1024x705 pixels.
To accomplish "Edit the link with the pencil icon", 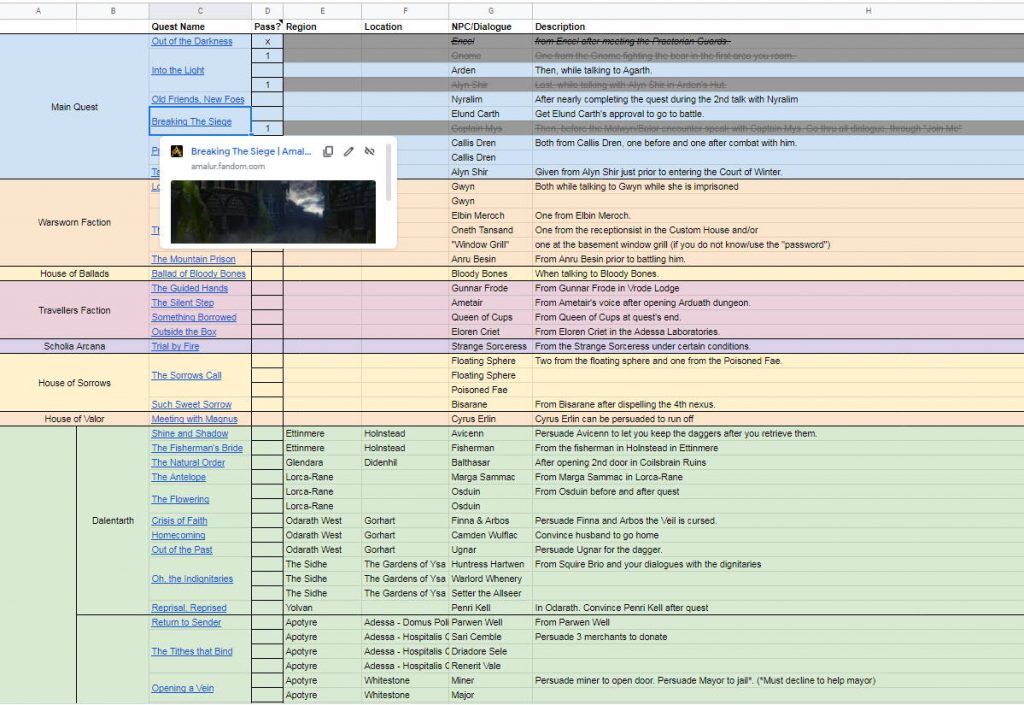I will click(348, 151).
